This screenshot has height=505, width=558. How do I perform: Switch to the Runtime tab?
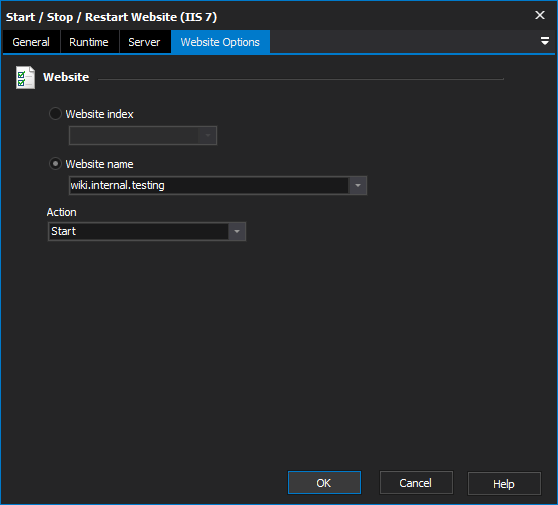89,42
